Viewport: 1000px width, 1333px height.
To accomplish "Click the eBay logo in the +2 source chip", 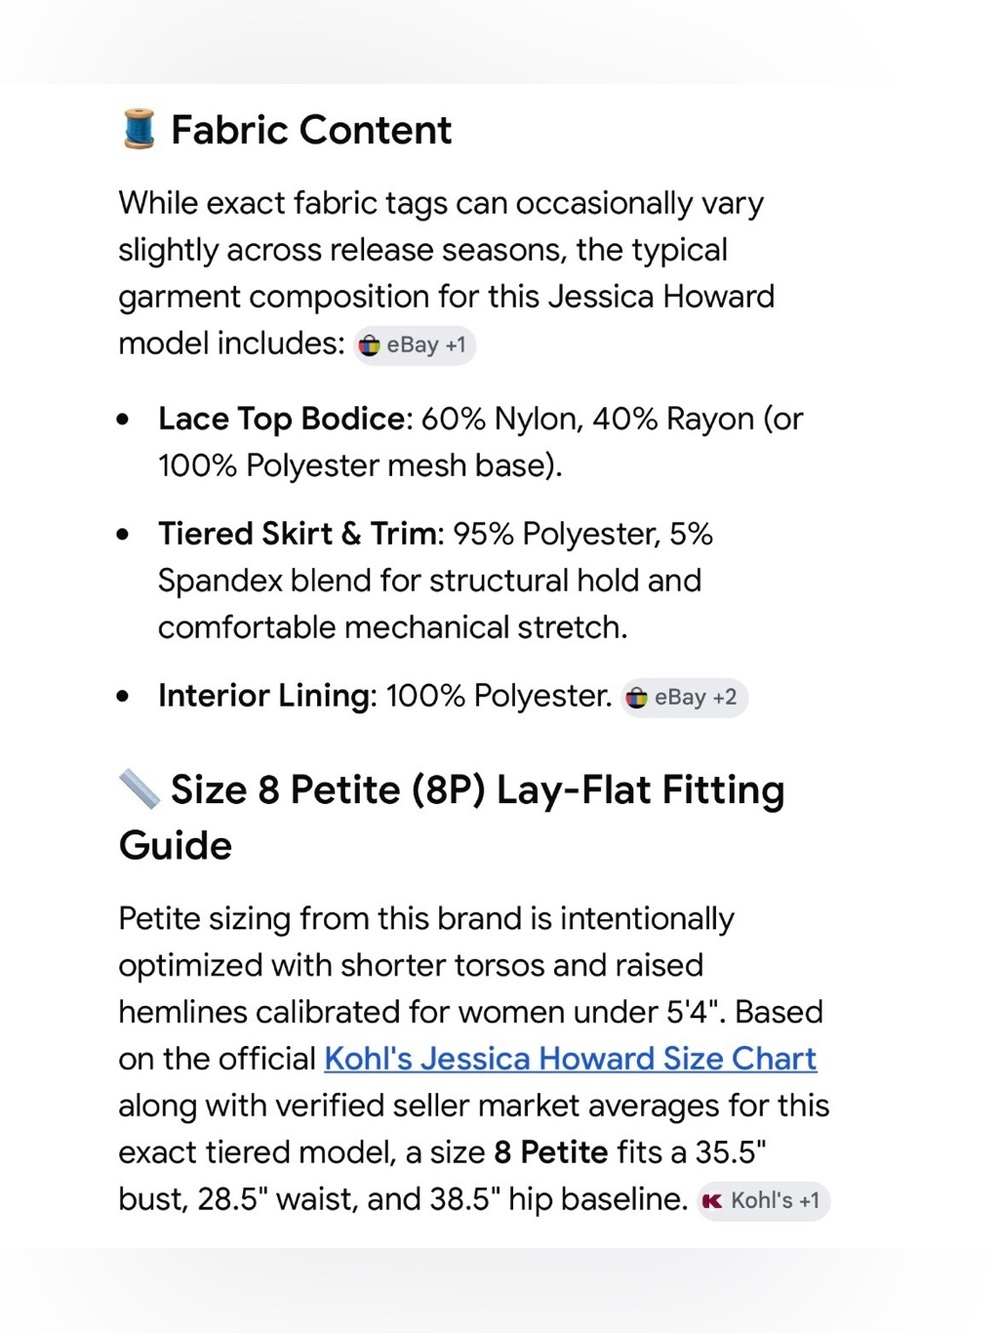I will [x=637, y=697].
